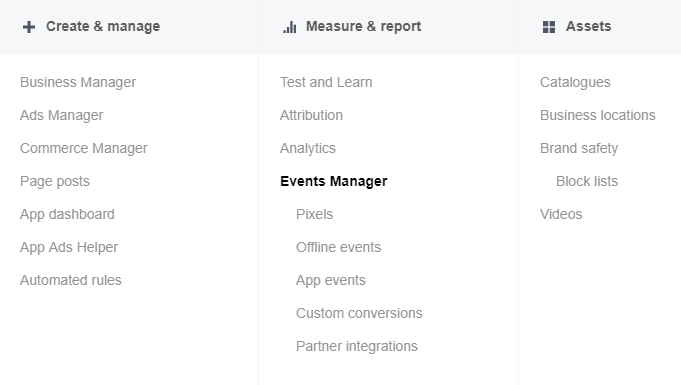This screenshot has width=681, height=385.
Task: Launch App Ads Helper
Action: pos(69,247)
